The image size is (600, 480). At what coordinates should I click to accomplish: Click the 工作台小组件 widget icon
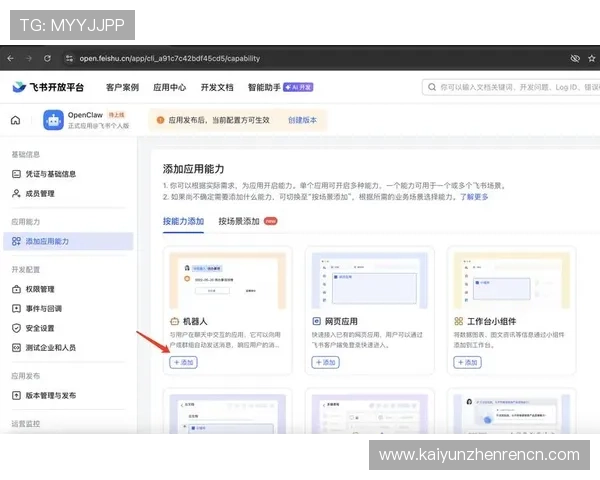click(458, 321)
